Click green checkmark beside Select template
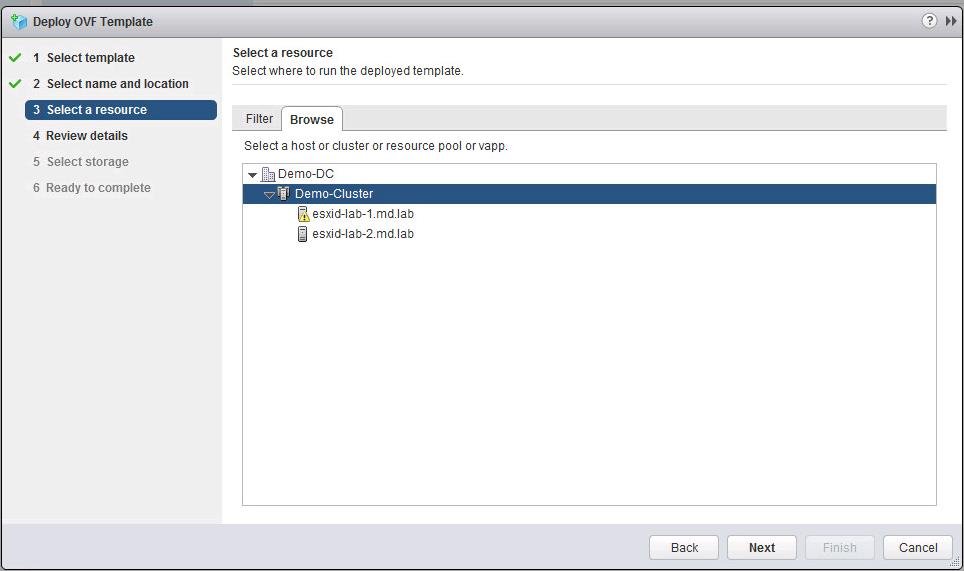This screenshot has height=571, width=964. click(15, 58)
